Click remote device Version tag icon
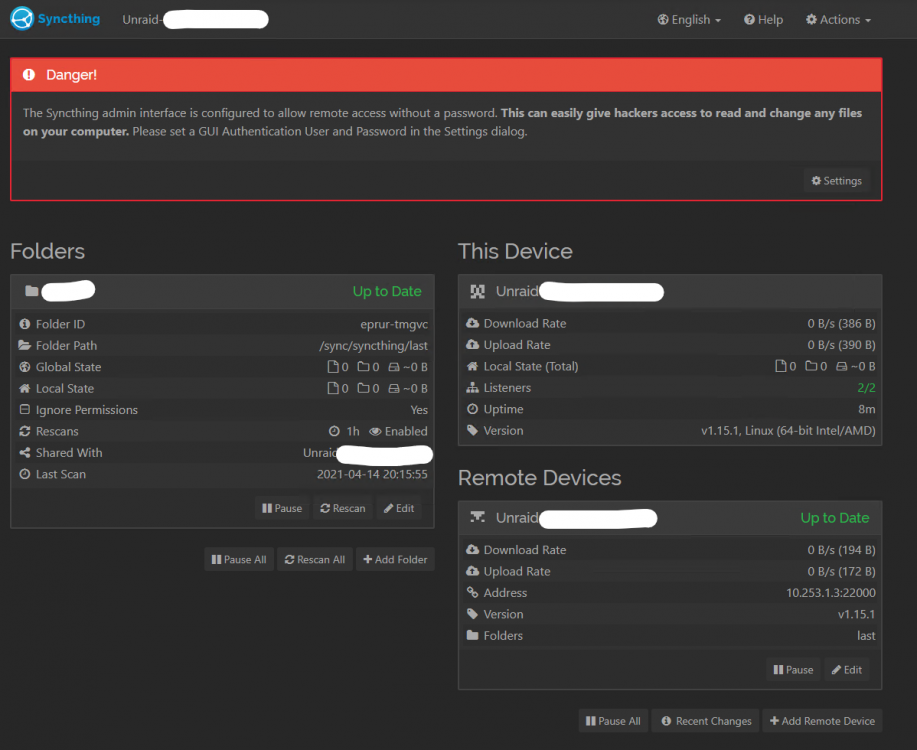 [473, 614]
